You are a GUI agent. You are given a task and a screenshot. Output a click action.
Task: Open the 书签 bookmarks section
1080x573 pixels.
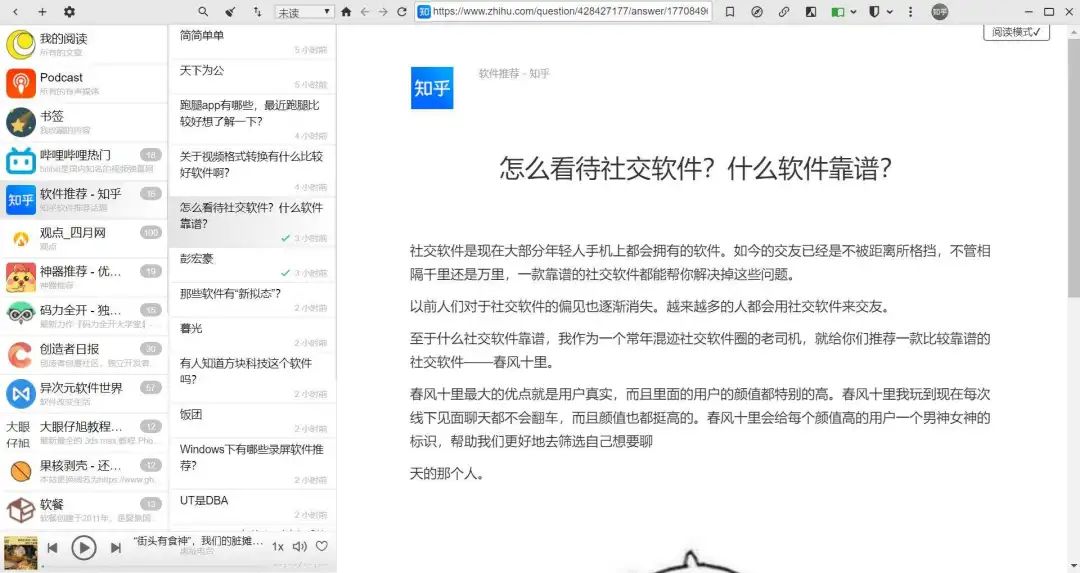[x=84, y=122]
